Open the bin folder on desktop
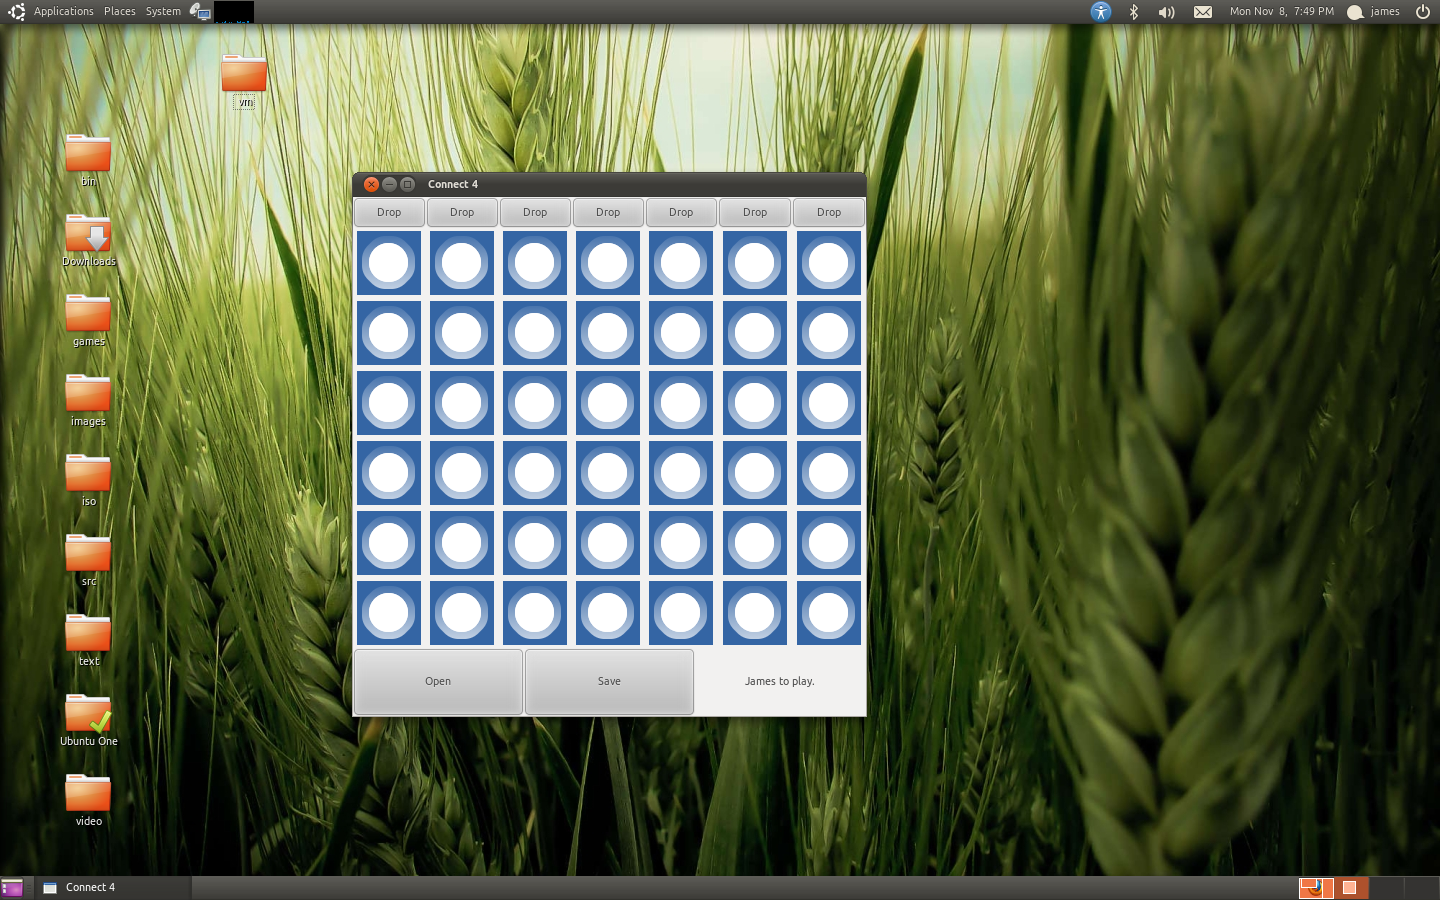Image resolution: width=1440 pixels, height=900 pixels. click(x=88, y=154)
